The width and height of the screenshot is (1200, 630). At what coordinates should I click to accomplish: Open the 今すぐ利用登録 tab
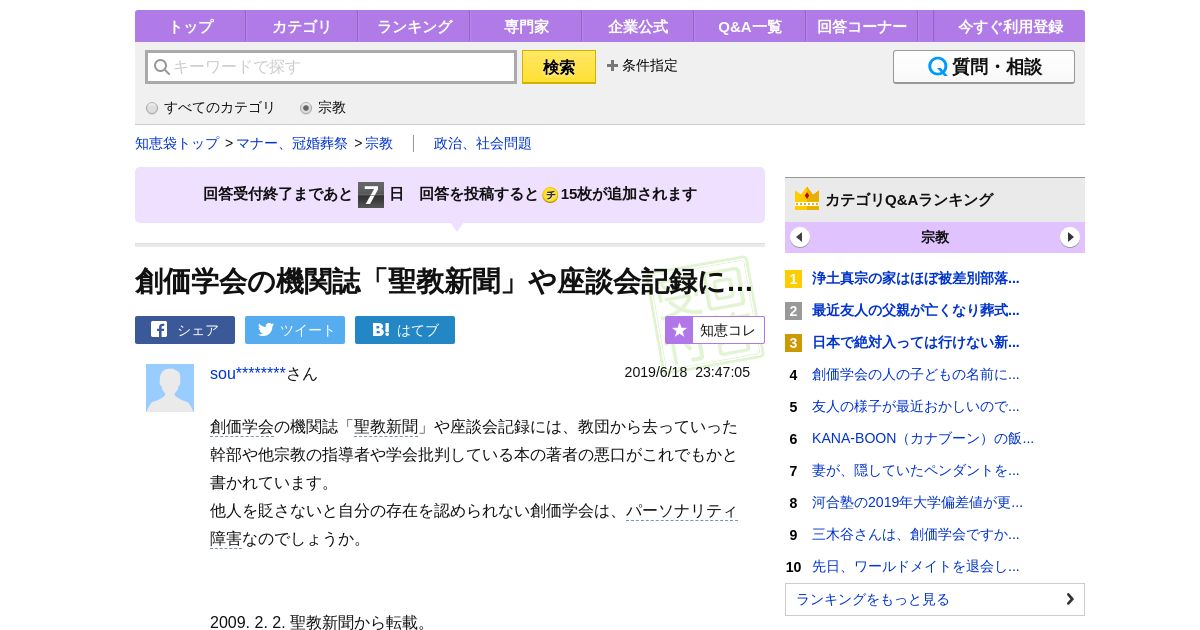1010,26
